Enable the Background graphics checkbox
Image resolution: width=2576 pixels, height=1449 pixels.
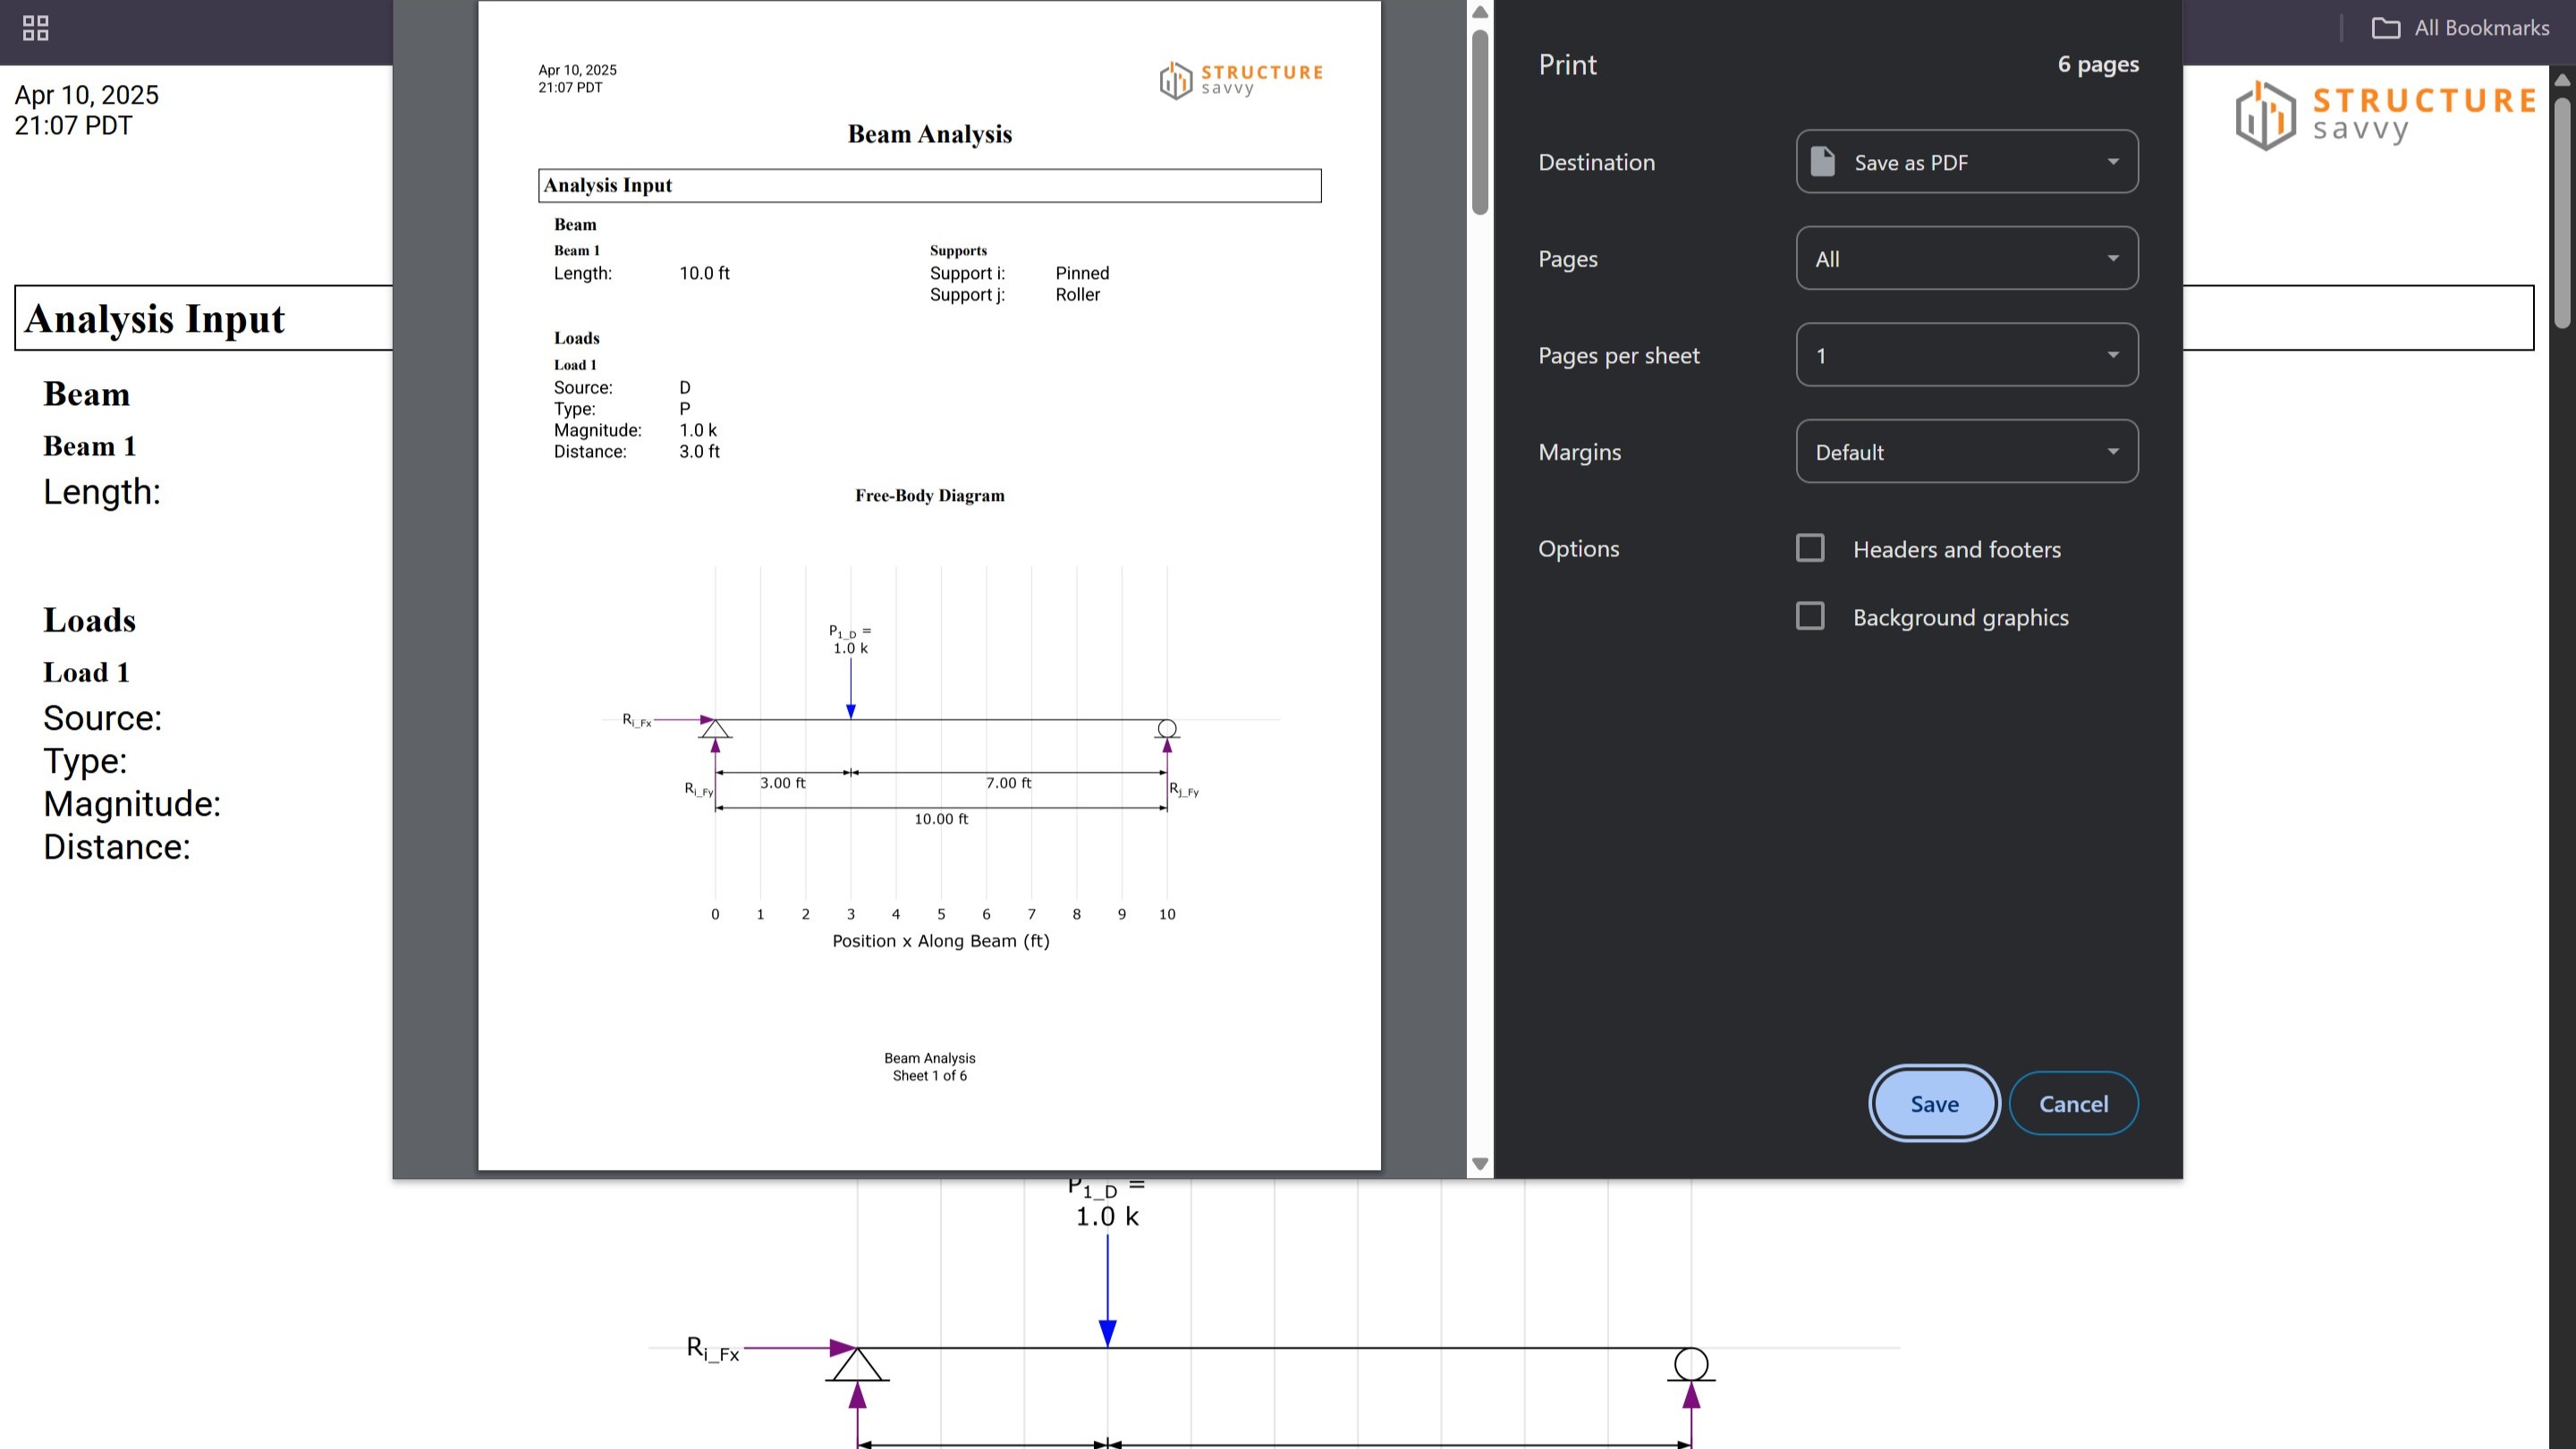(x=1810, y=616)
